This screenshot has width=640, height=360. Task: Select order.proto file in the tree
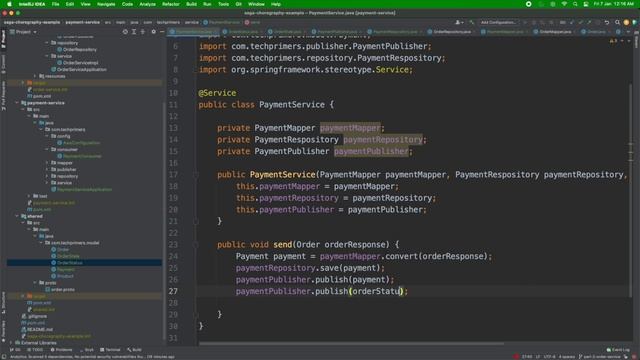(62, 289)
